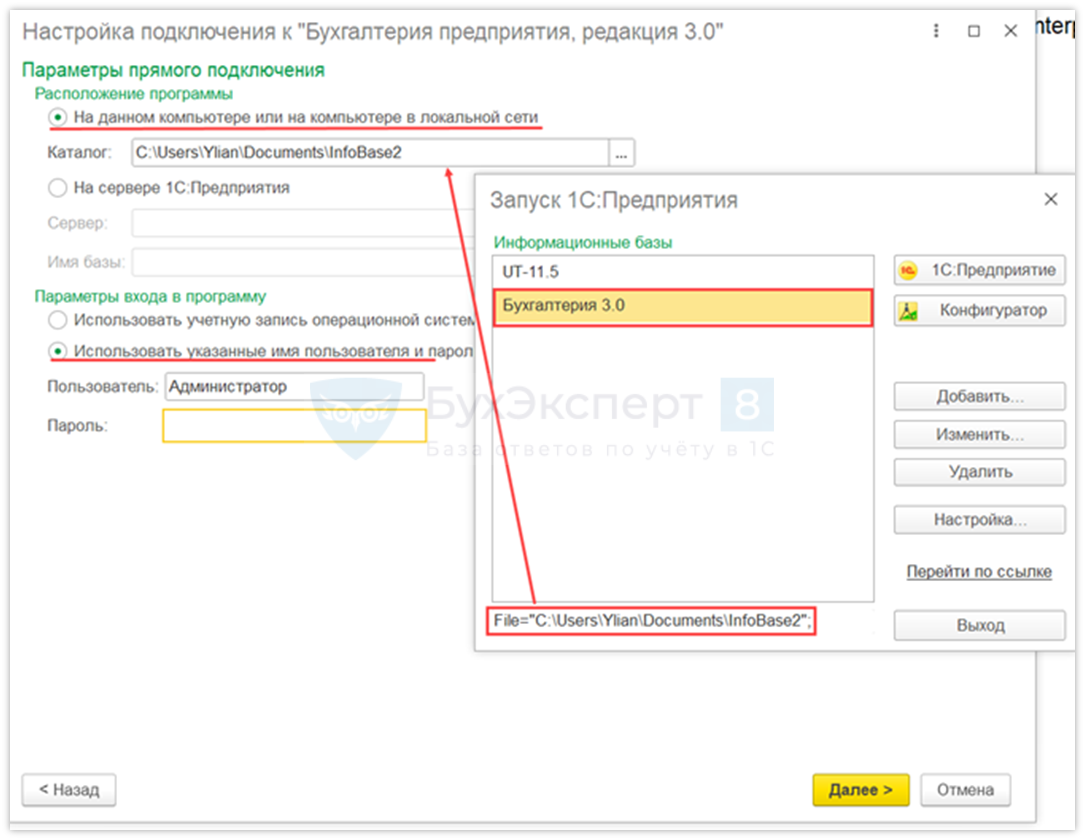The height and width of the screenshot is (840, 1085).
Task: Close the connection settings window
Action: click(x=1010, y=31)
